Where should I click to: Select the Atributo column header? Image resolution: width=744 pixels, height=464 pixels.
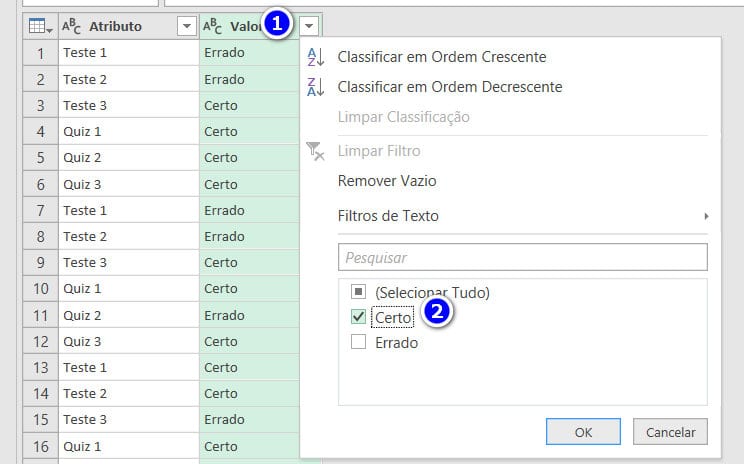point(129,26)
